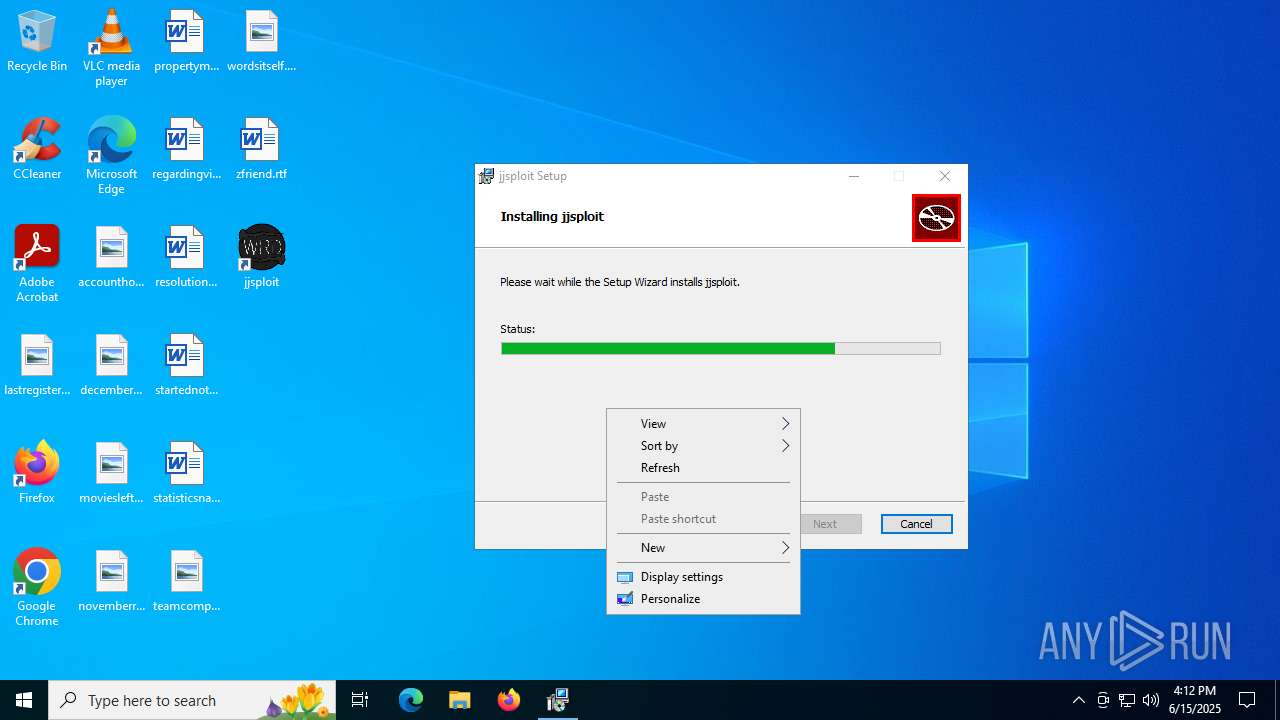1280x720 pixels.
Task: Click the network tray icon
Action: 1127,700
